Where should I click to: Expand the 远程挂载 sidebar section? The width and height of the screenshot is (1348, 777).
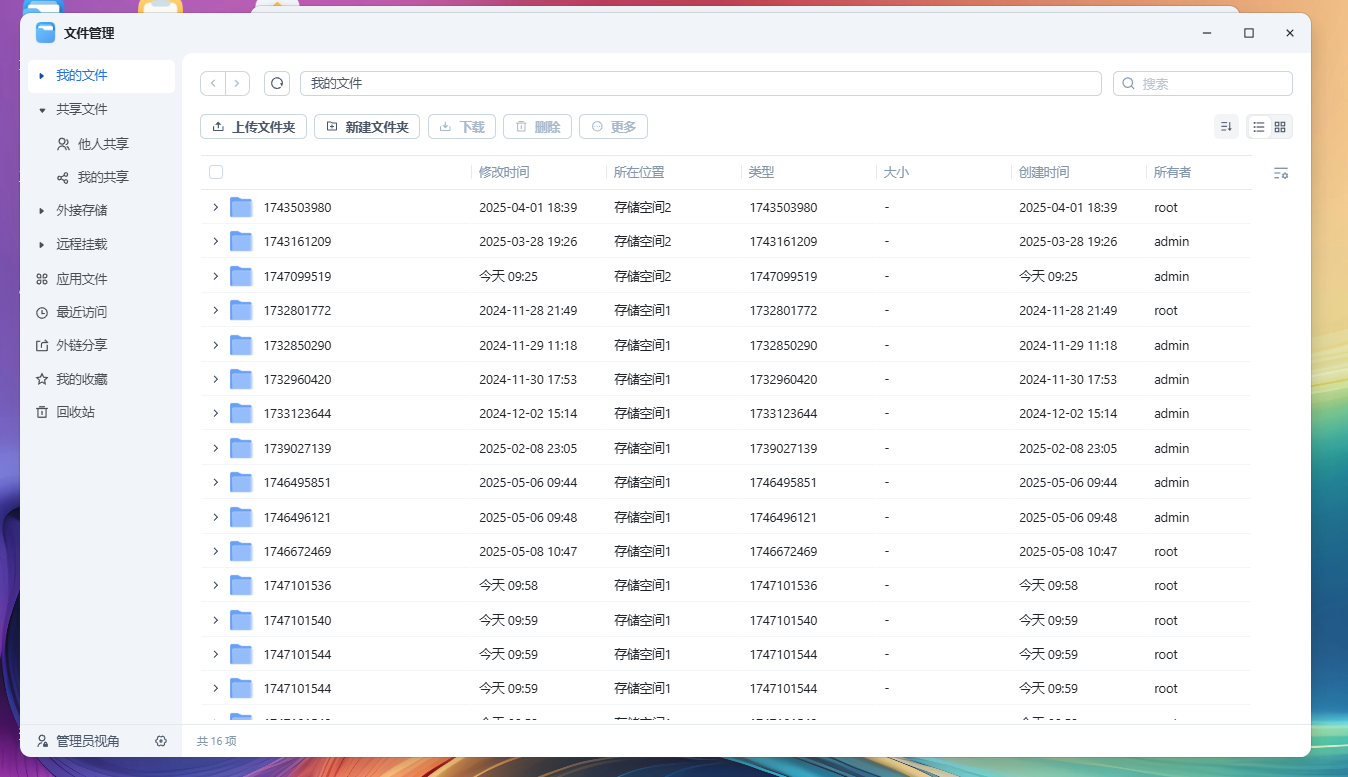click(x=41, y=245)
